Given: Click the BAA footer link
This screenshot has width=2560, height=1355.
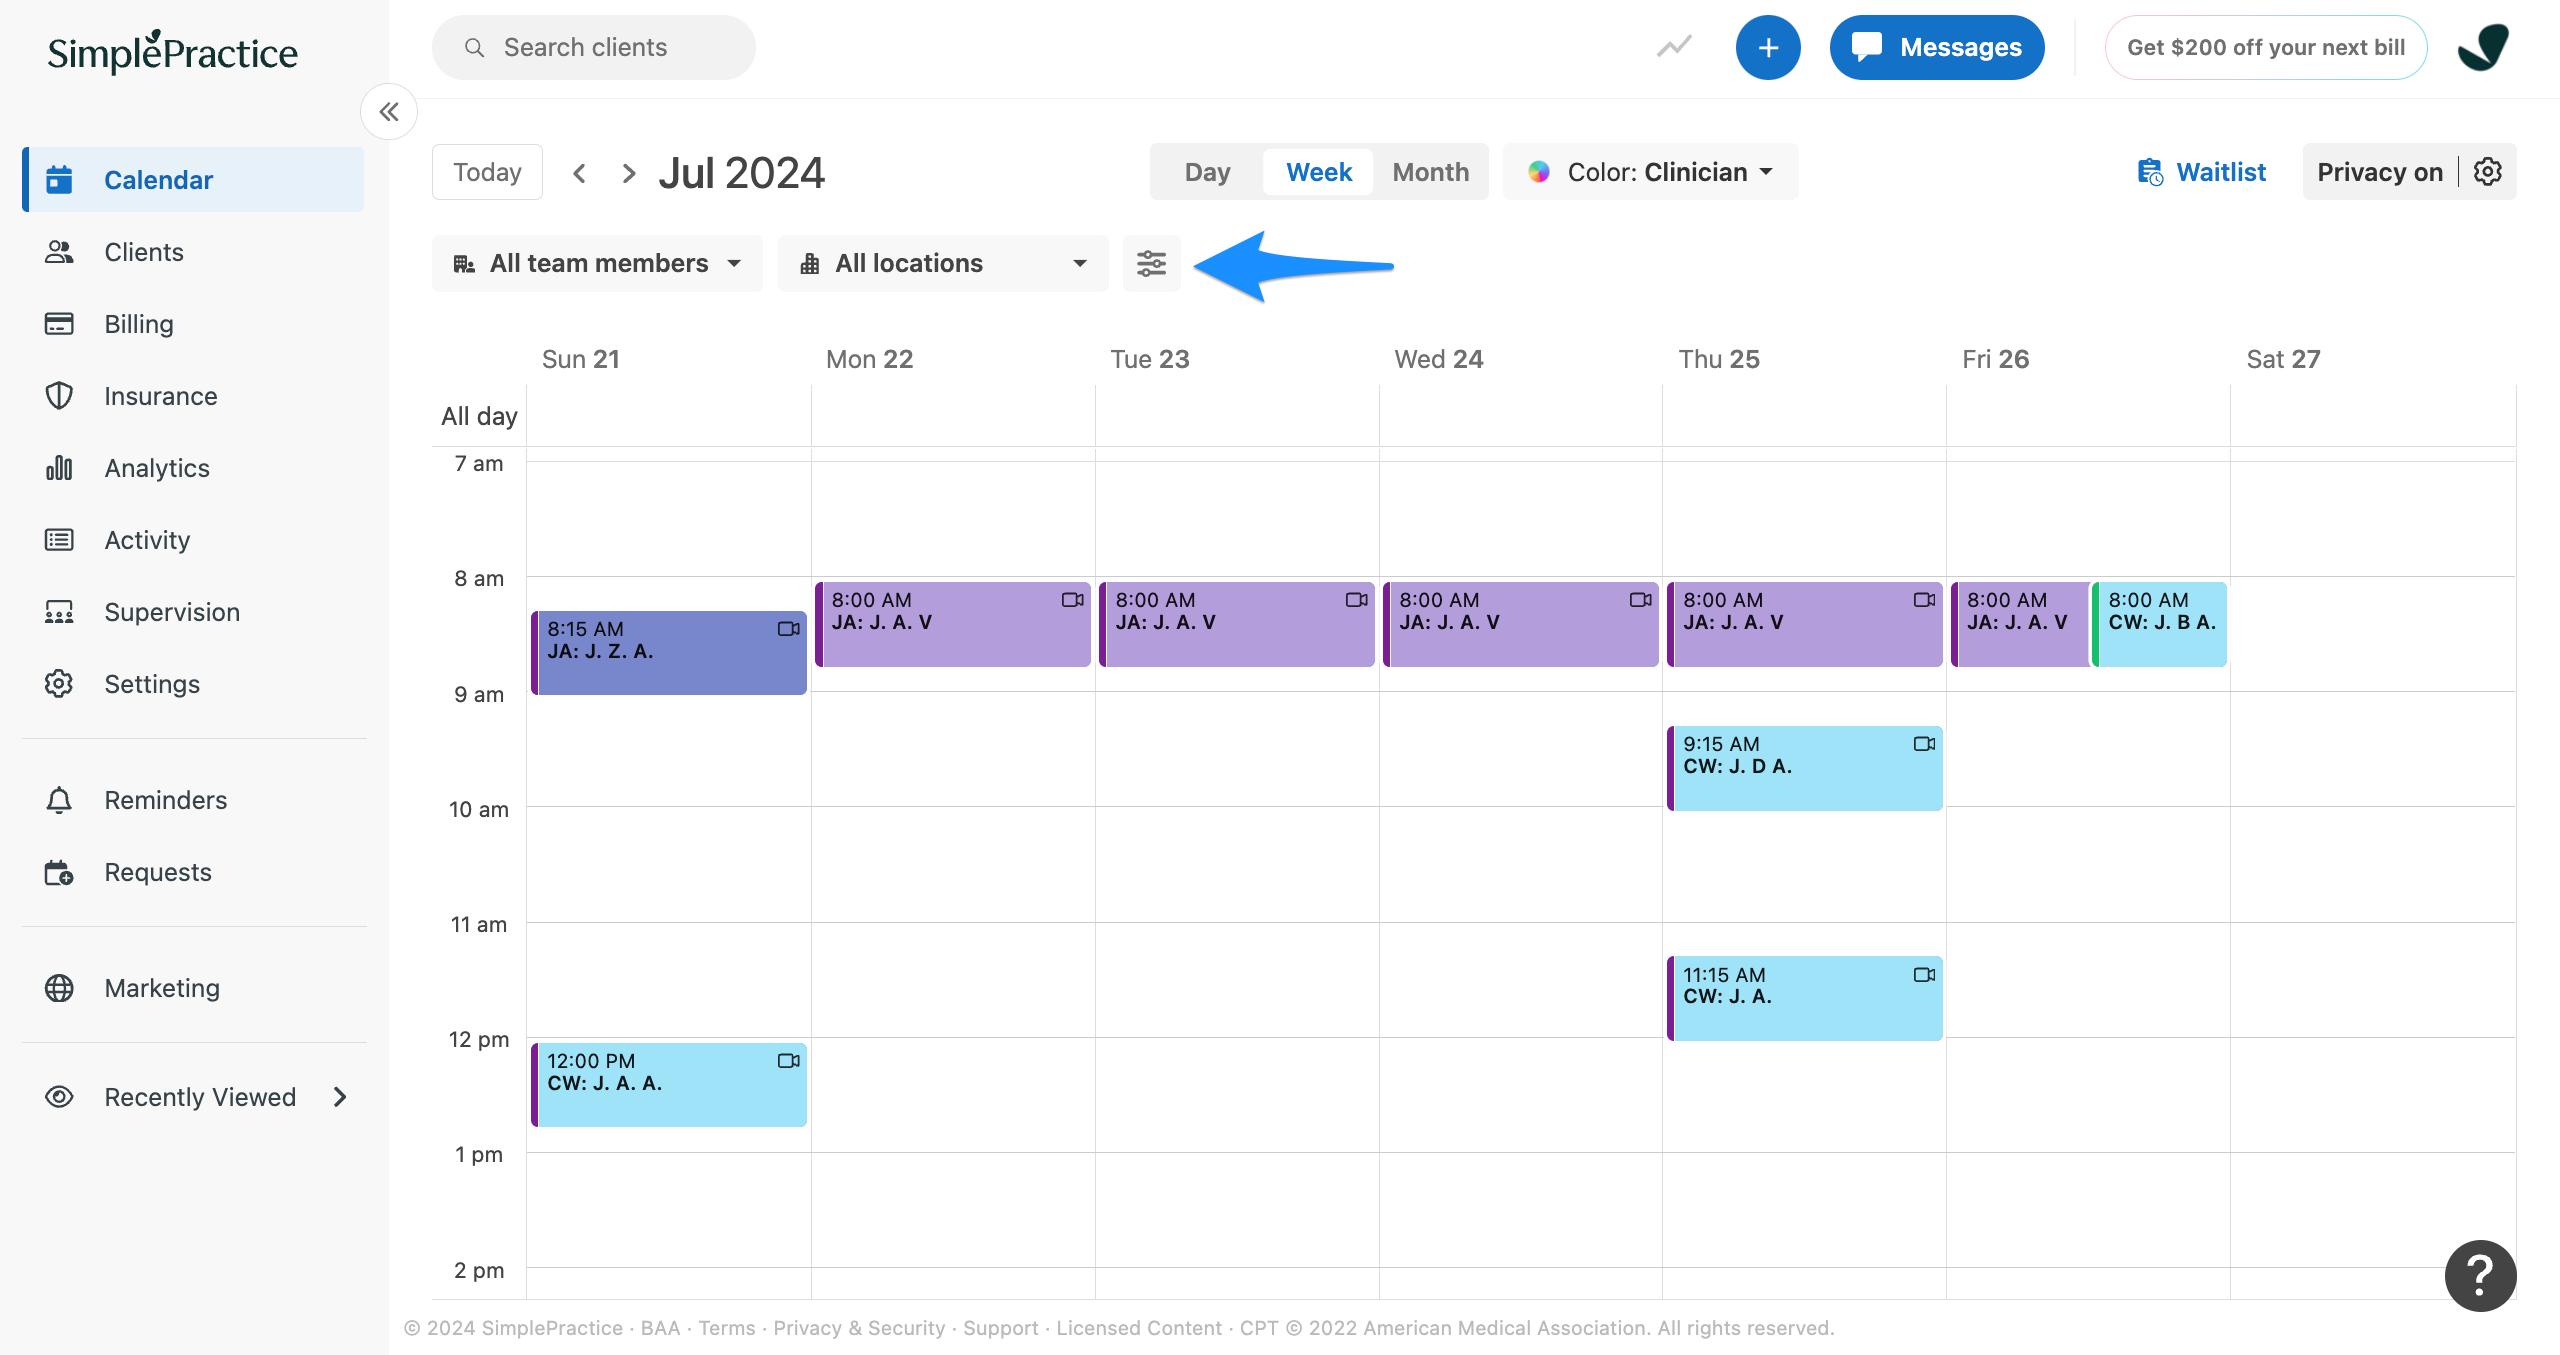Looking at the screenshot, I should point(660,1328).
